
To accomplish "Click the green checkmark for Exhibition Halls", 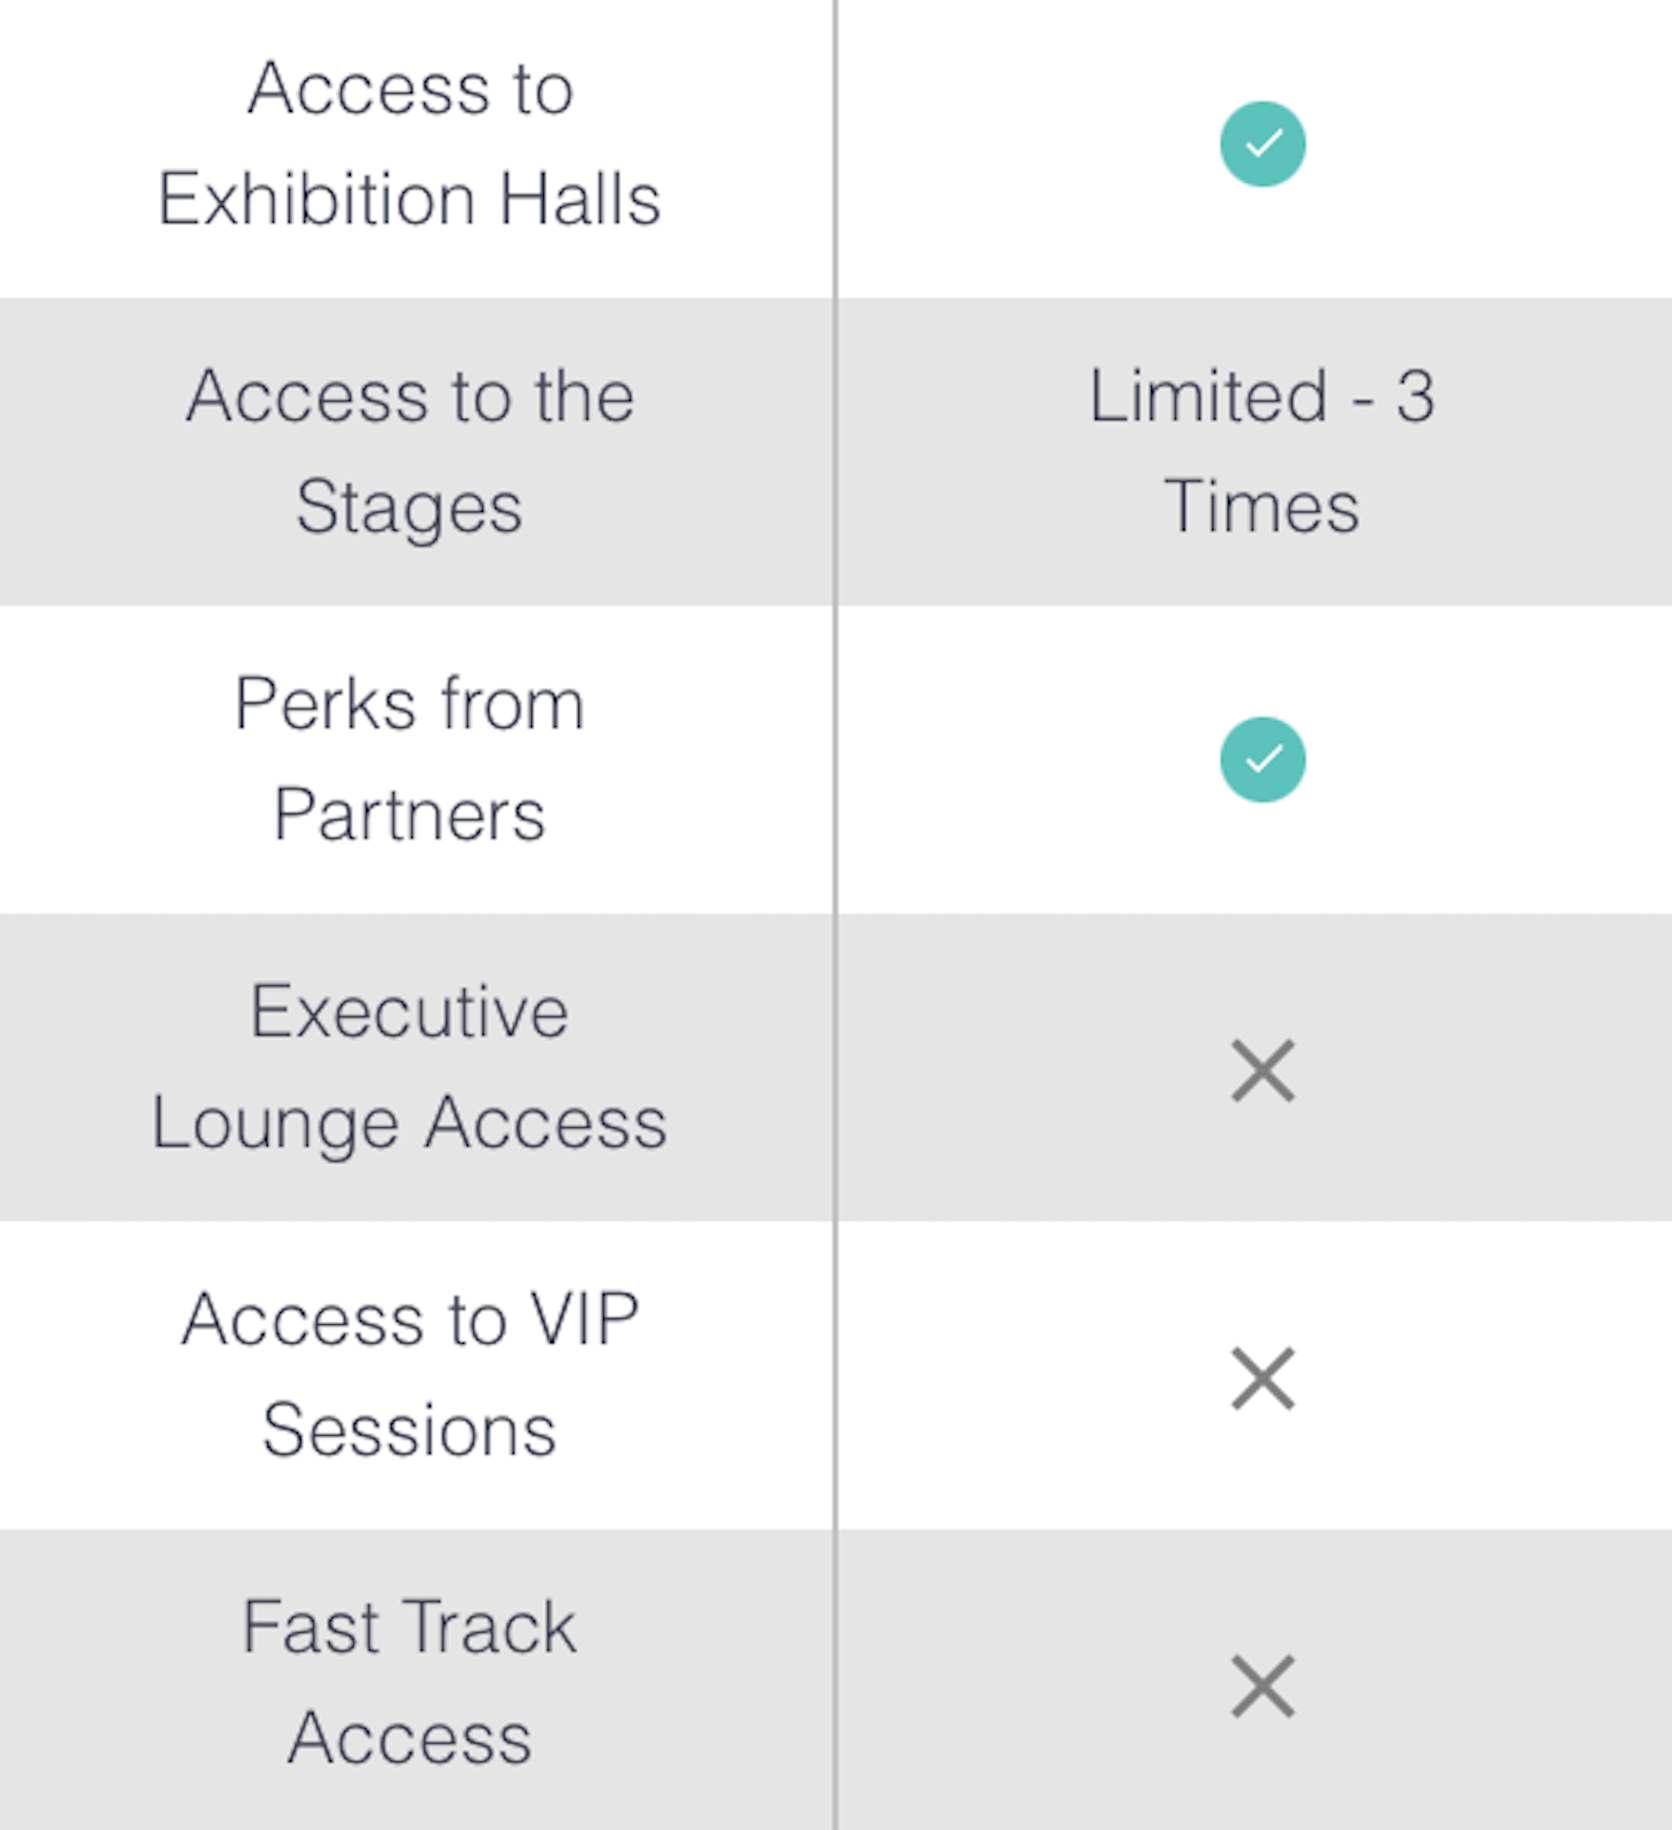I will pyautogui.click(x=1262, y=144).
